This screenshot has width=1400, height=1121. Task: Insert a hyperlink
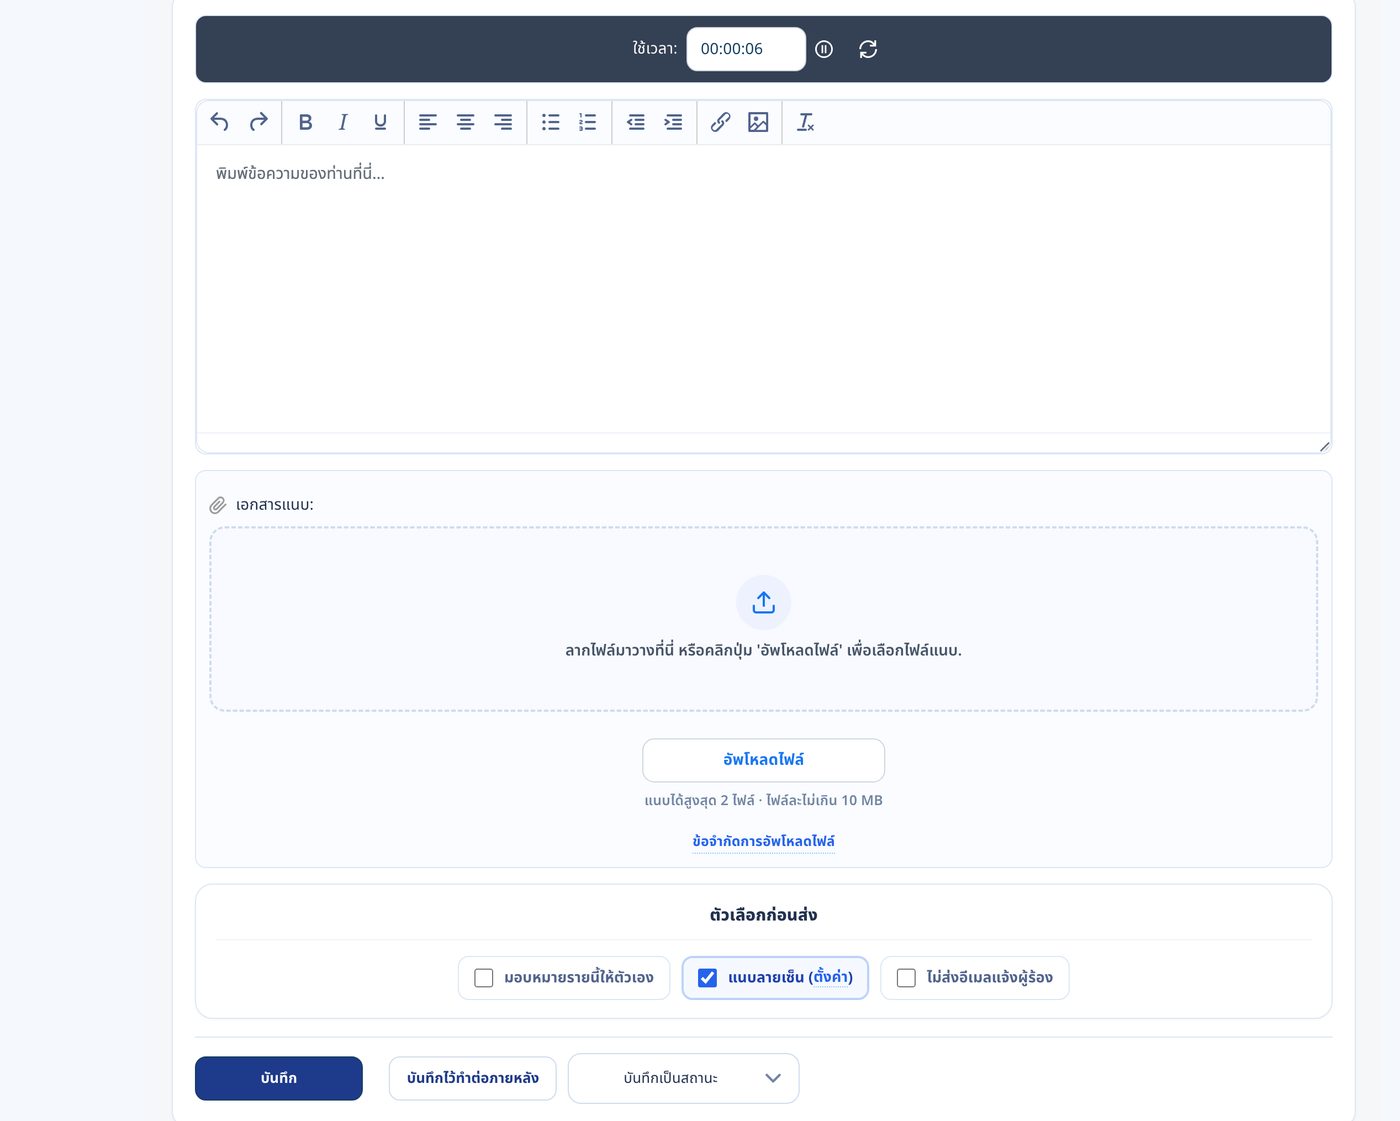click(x=721, y=122)
